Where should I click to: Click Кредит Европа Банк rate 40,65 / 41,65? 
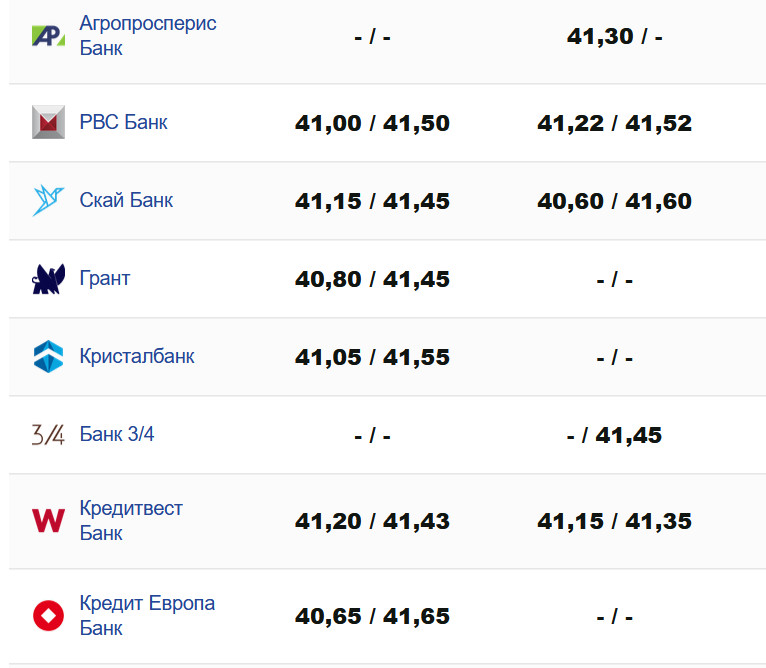tap(372, 616)
